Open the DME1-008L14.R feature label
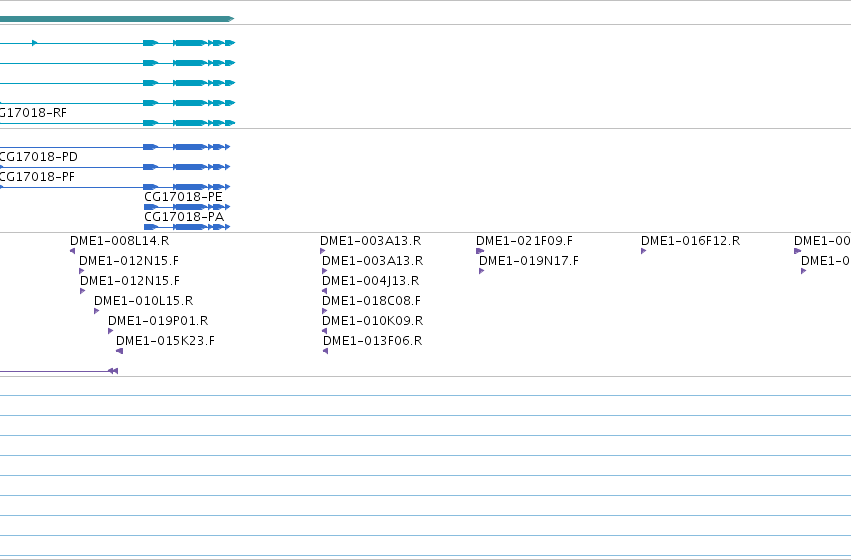This screenshot has height=560, width=851. [119, 241]
